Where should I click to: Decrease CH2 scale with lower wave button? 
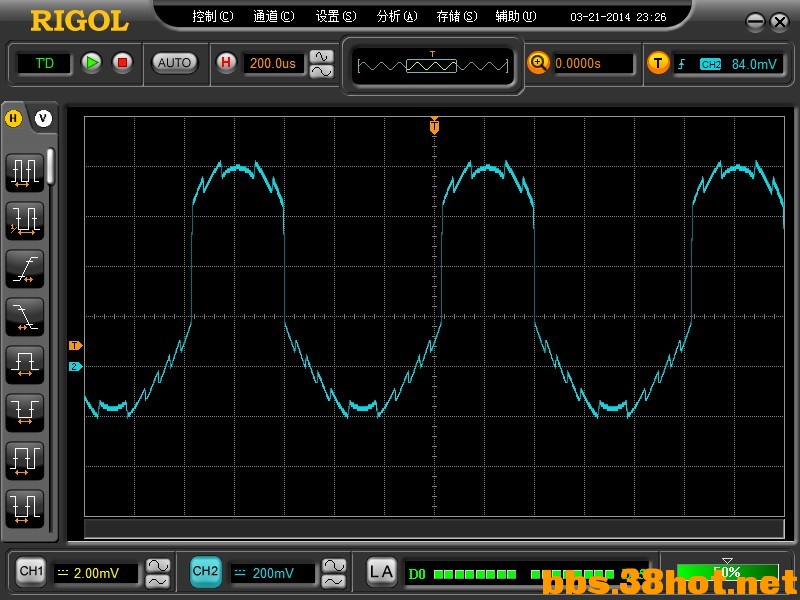point(334,581)
